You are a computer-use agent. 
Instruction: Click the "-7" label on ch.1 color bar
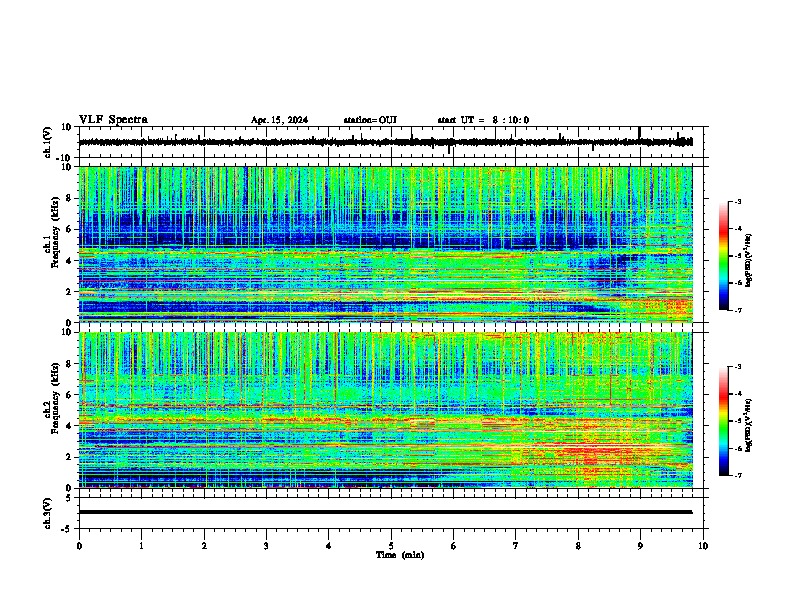[x=738, y=310]
